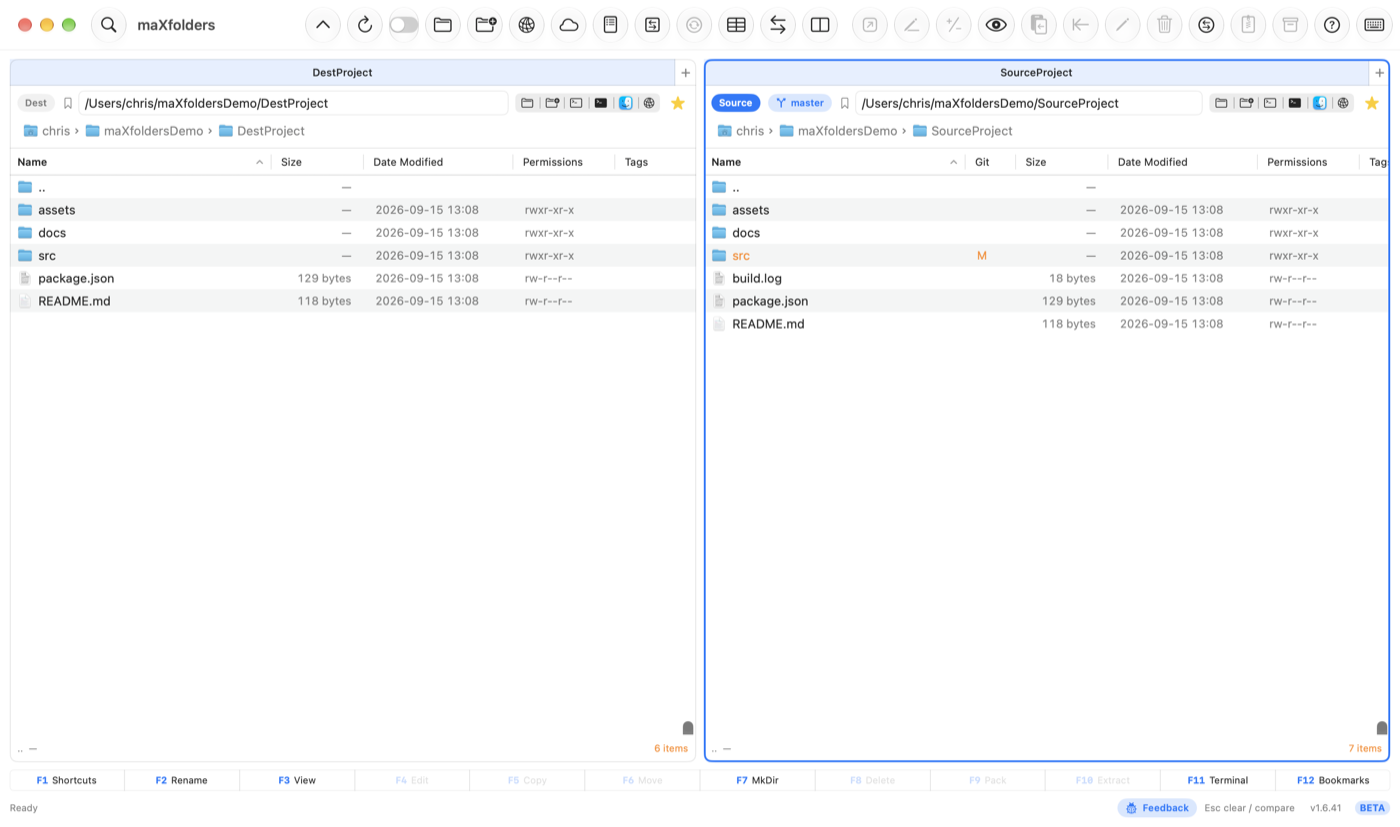Click the new folder with plus toolbar icon
This screenshot has width=1400, height=827.
485,25
